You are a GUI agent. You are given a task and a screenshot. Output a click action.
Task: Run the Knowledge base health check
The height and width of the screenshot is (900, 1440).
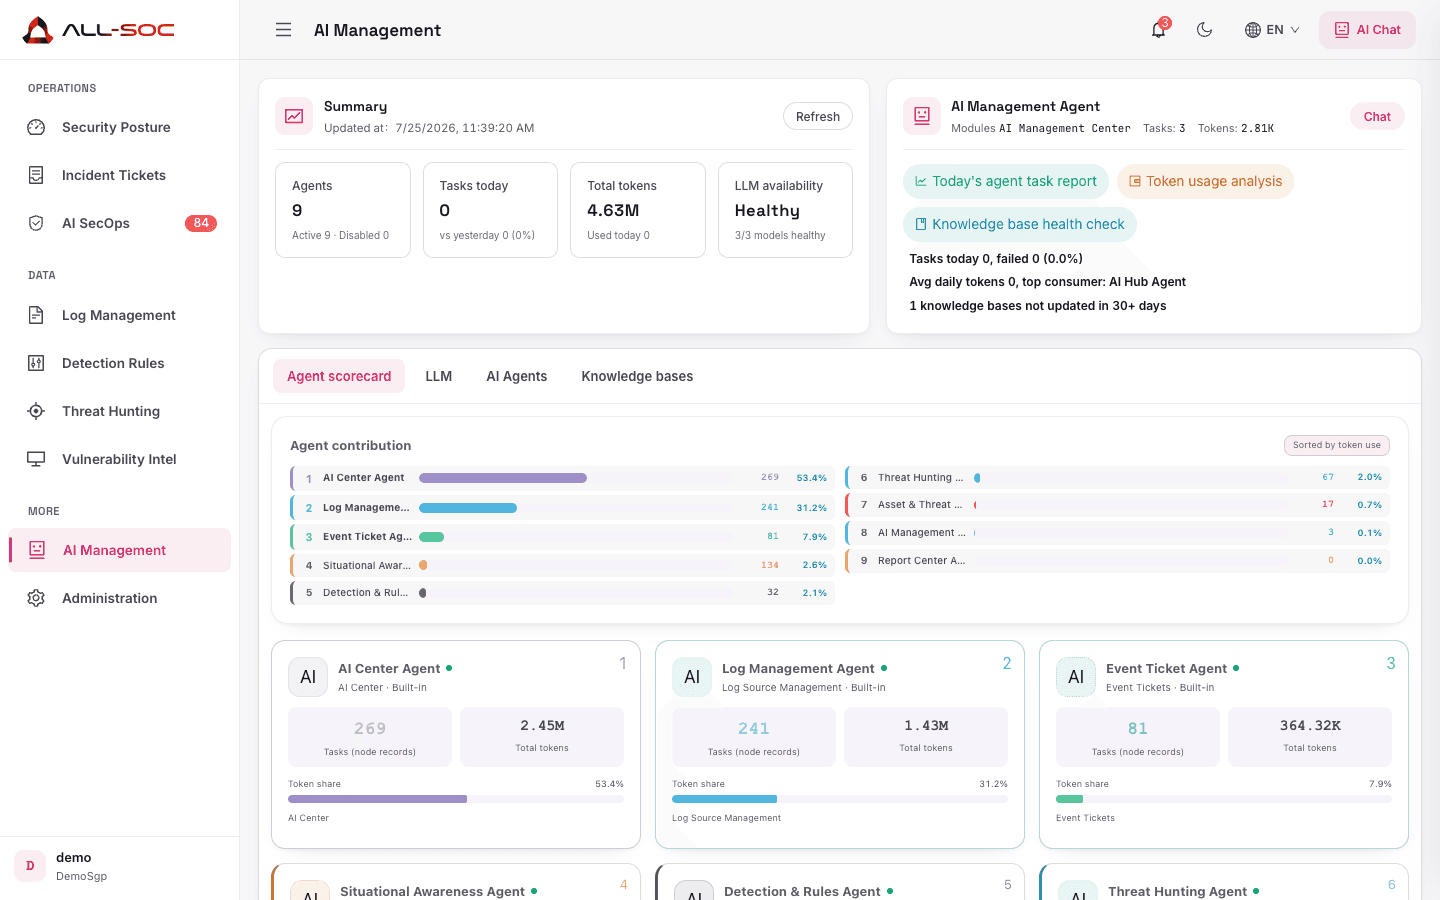(x=1020, y=224)
